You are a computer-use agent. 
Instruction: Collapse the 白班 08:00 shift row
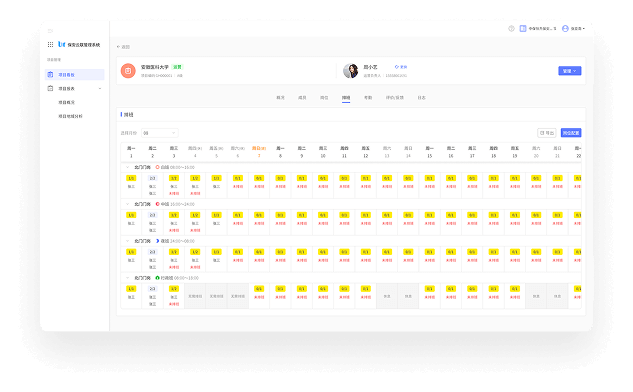[128, 167]
